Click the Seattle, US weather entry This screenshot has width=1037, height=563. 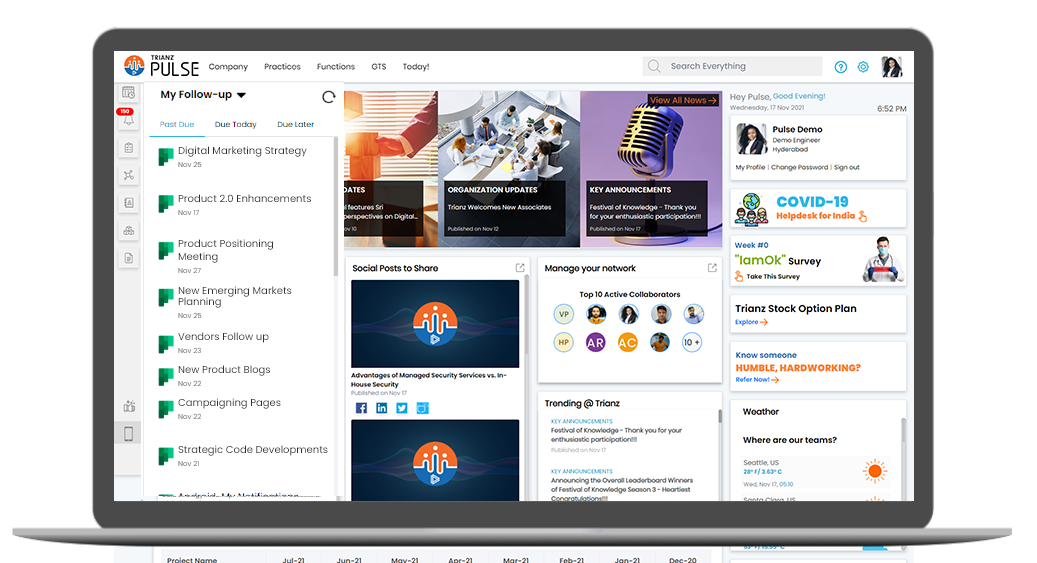click(815, 472)
